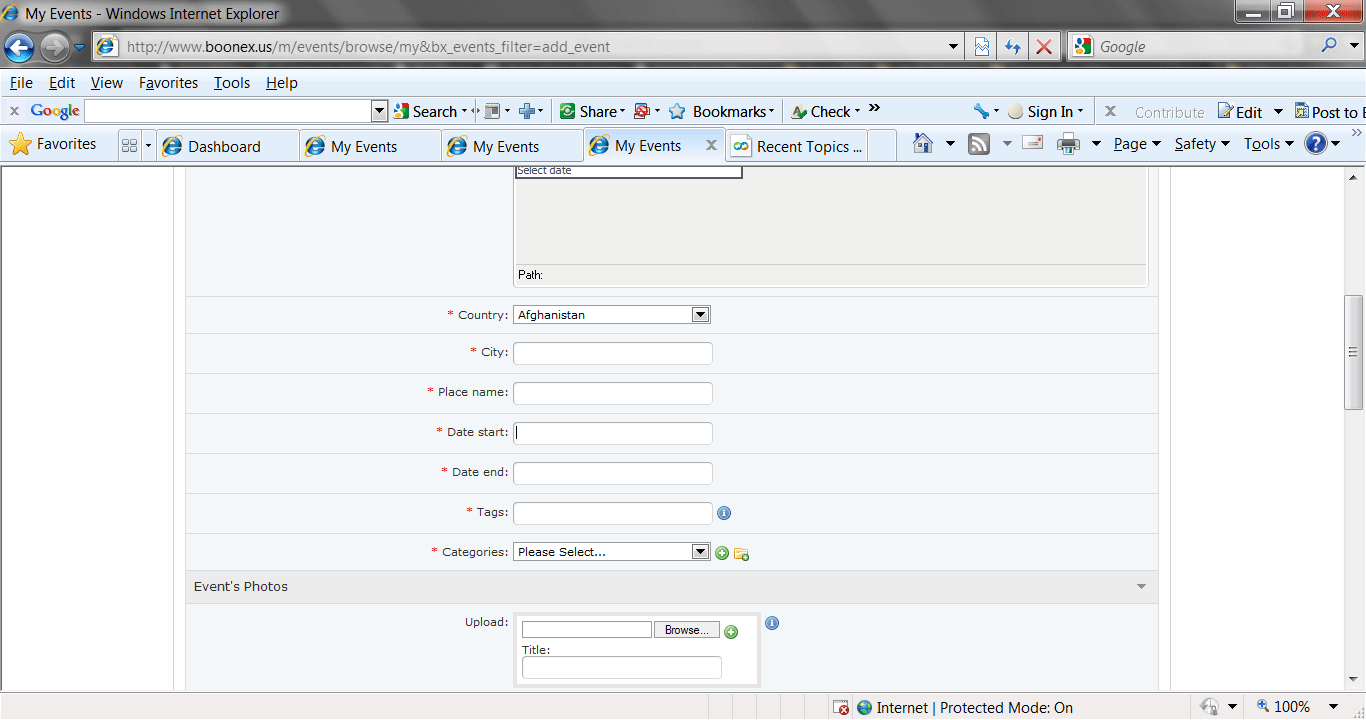The image size is (1366, 720).
Task: Switch to the Dashboard tab
Action: [225, 146]
